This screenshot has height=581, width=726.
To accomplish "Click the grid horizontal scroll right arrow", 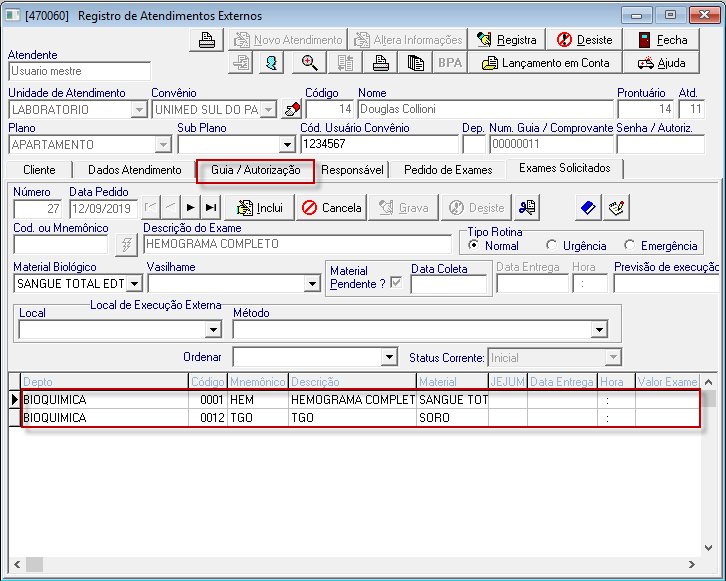I will point(692,564).
